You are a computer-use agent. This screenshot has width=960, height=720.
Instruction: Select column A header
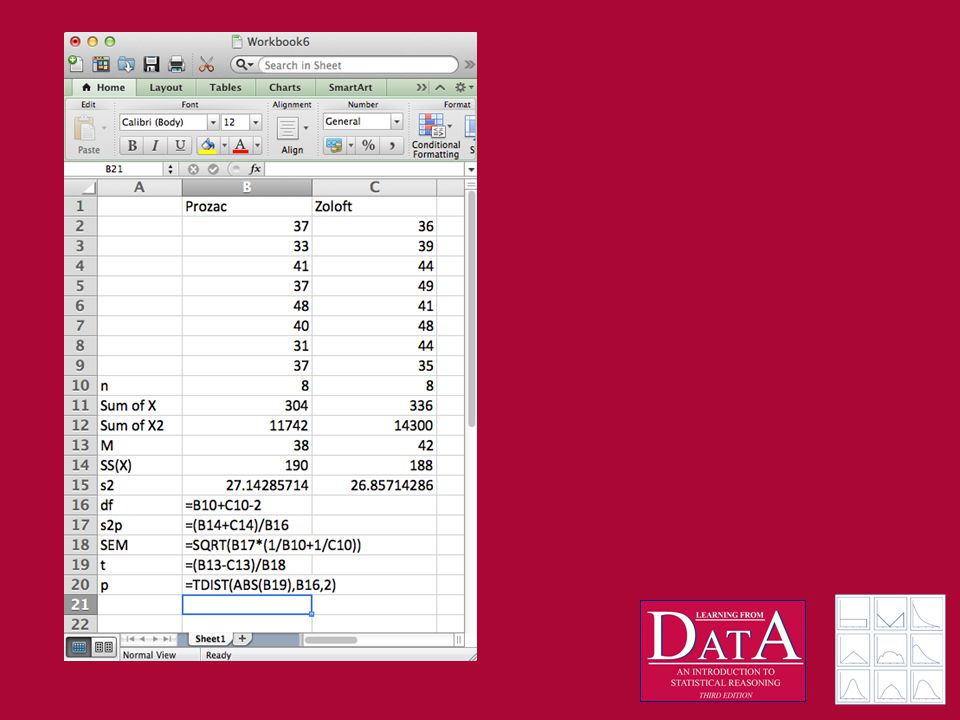(x=140, y=187)
